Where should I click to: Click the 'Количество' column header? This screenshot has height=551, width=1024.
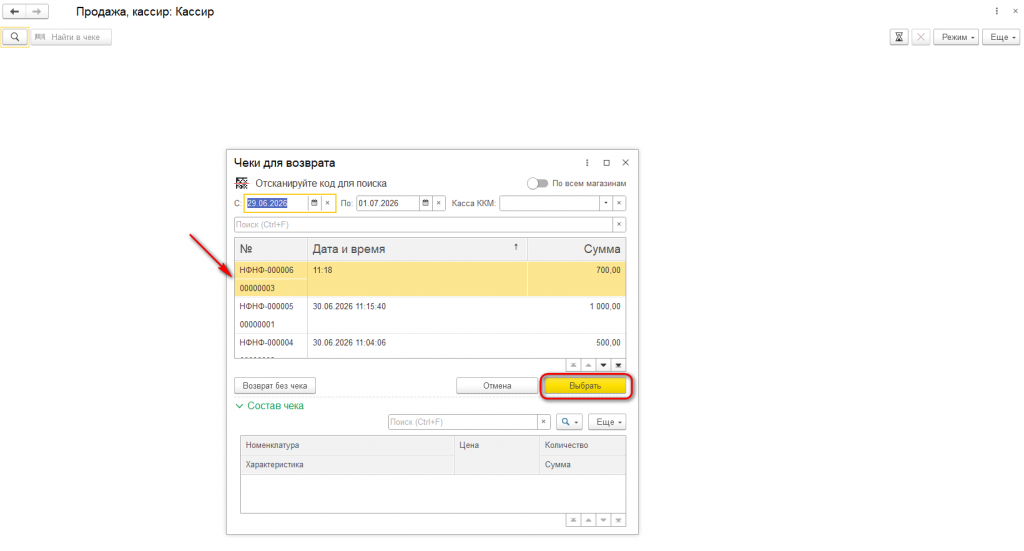point(582,445)
